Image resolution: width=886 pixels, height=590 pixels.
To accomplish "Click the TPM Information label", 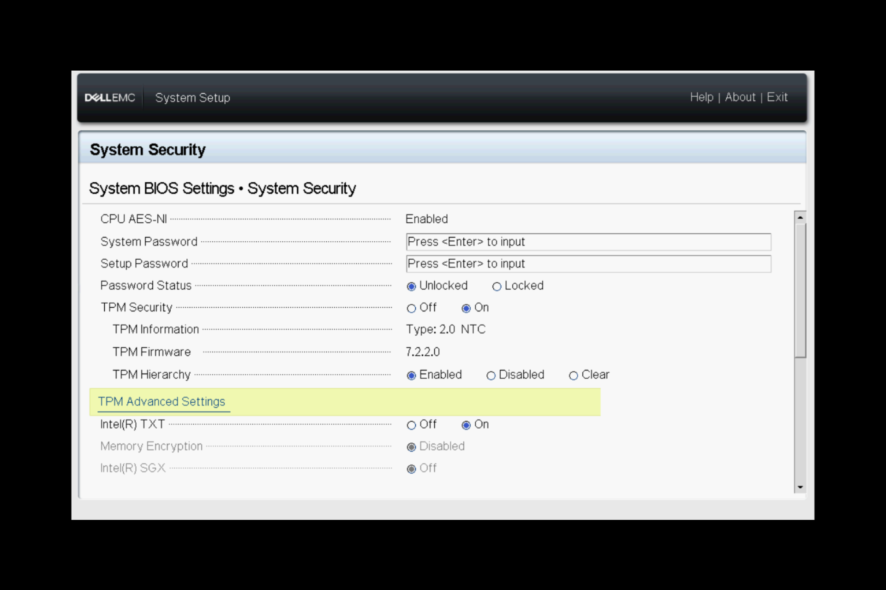I will click(155, 329).
